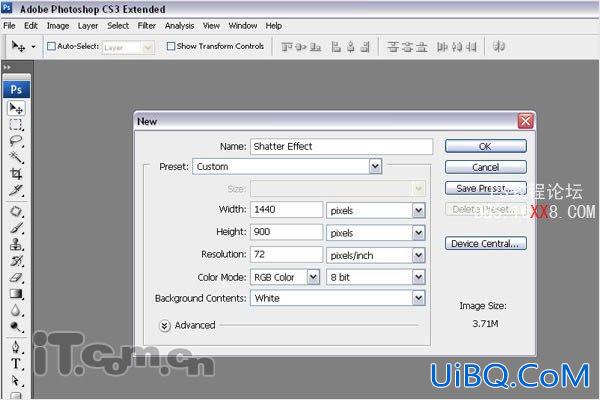Click the Align Vertical Centers icon
The image size is (600, 400).
point(301,47)
